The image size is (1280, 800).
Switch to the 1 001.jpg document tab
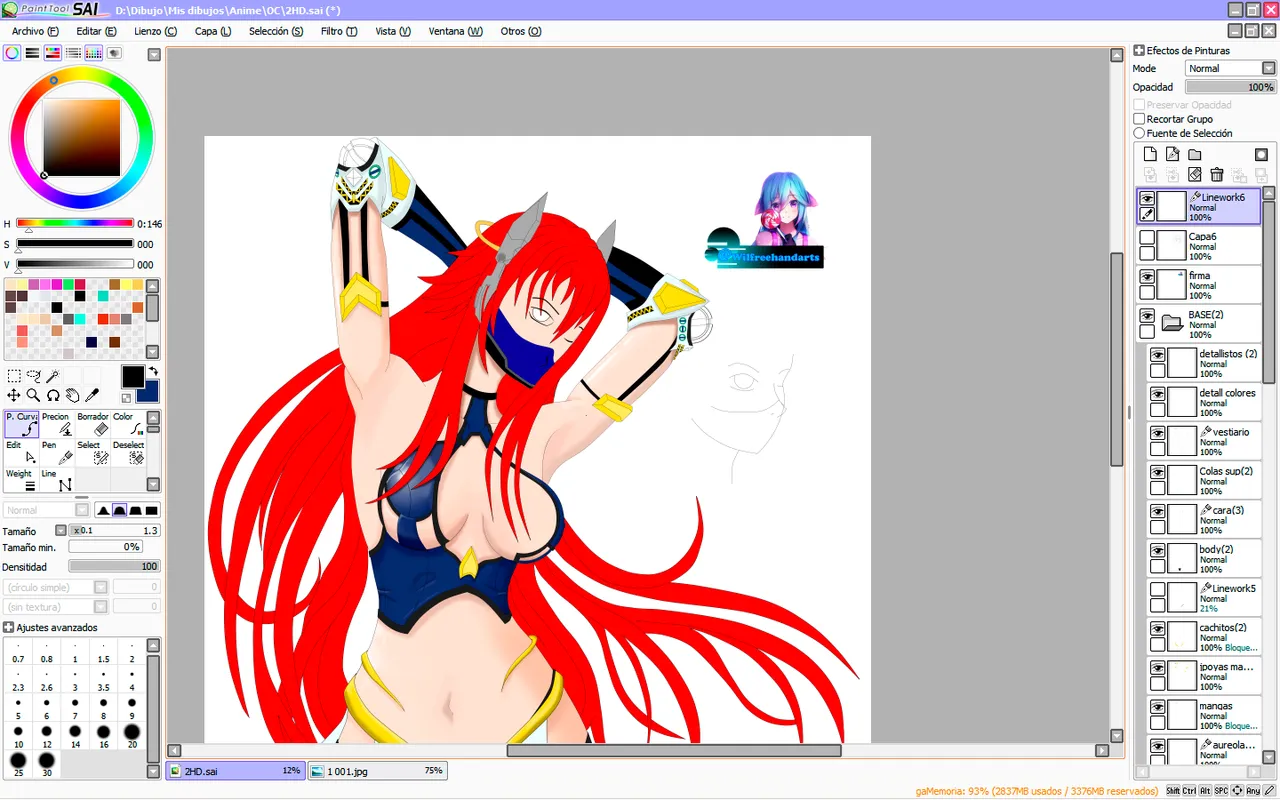(377, 771)
